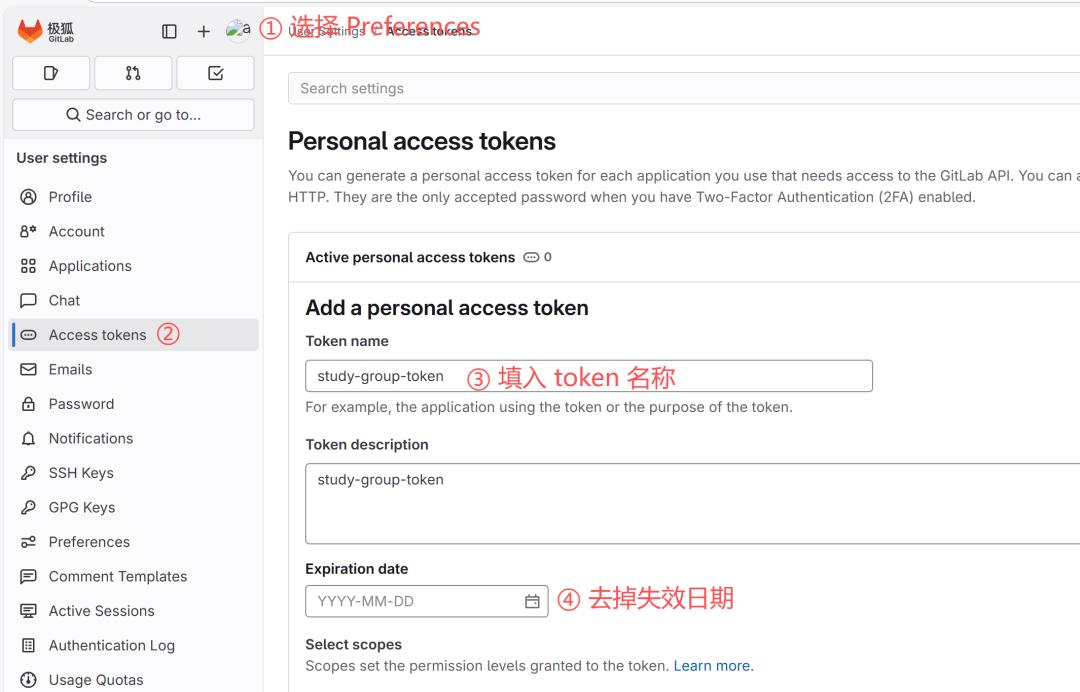The image size is (1080, 692).
Task: Click the Password lock icon in sidebar
Action: [27, 403]
